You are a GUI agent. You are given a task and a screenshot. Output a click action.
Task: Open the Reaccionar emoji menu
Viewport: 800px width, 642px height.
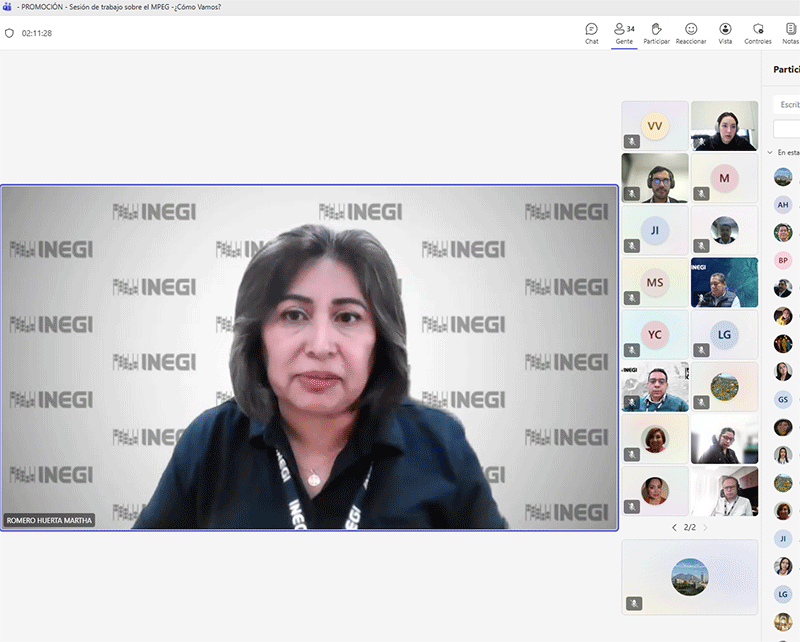(x=691, y=33)
